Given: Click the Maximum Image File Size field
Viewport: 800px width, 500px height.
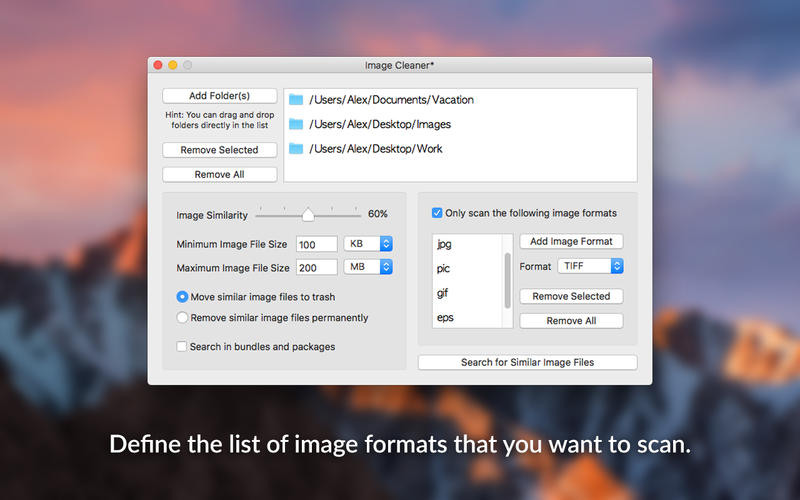Looking at the screenshot, I should click(x=316, y=267).
